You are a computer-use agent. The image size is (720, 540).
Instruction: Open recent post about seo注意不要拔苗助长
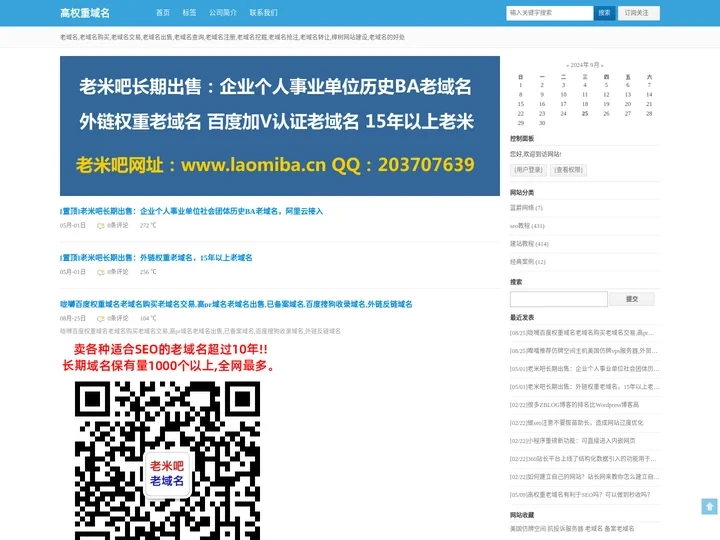click(577, 422)
